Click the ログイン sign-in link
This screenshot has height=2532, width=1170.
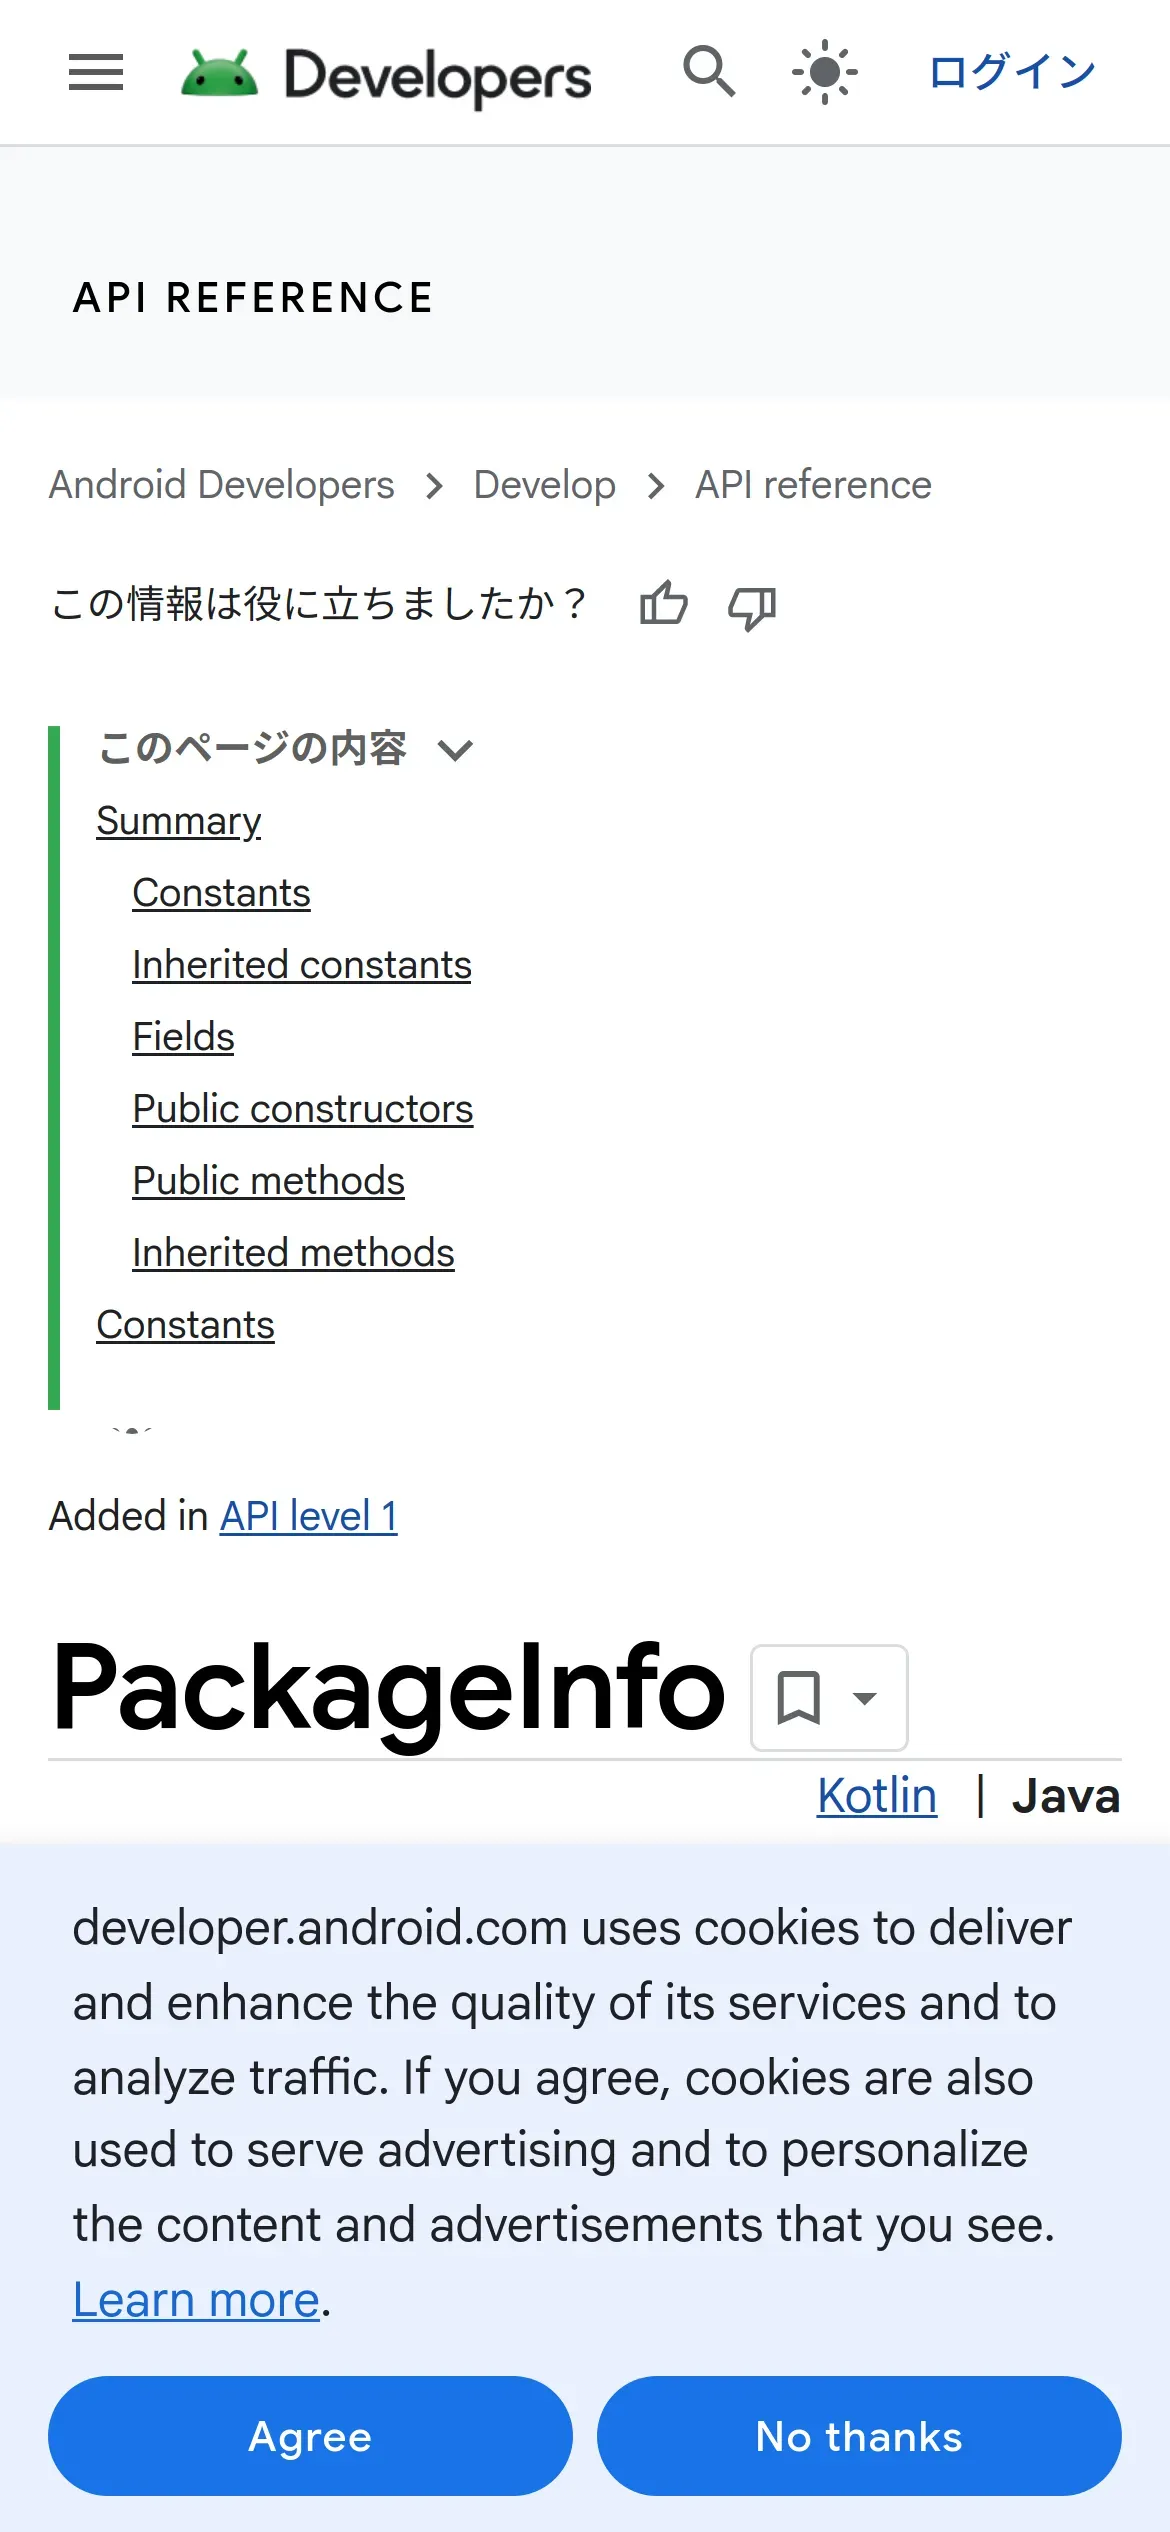pyautogui.click(x=1012, y=73)
